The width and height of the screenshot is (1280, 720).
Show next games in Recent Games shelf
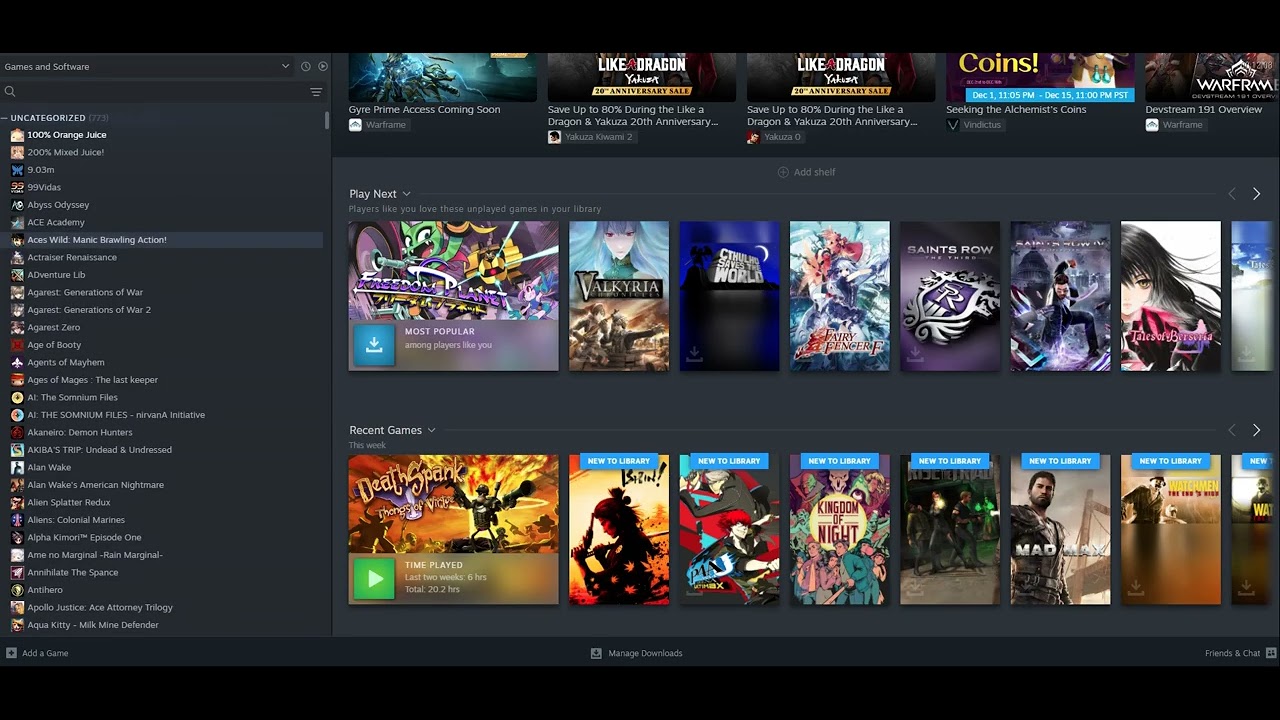1257,430
